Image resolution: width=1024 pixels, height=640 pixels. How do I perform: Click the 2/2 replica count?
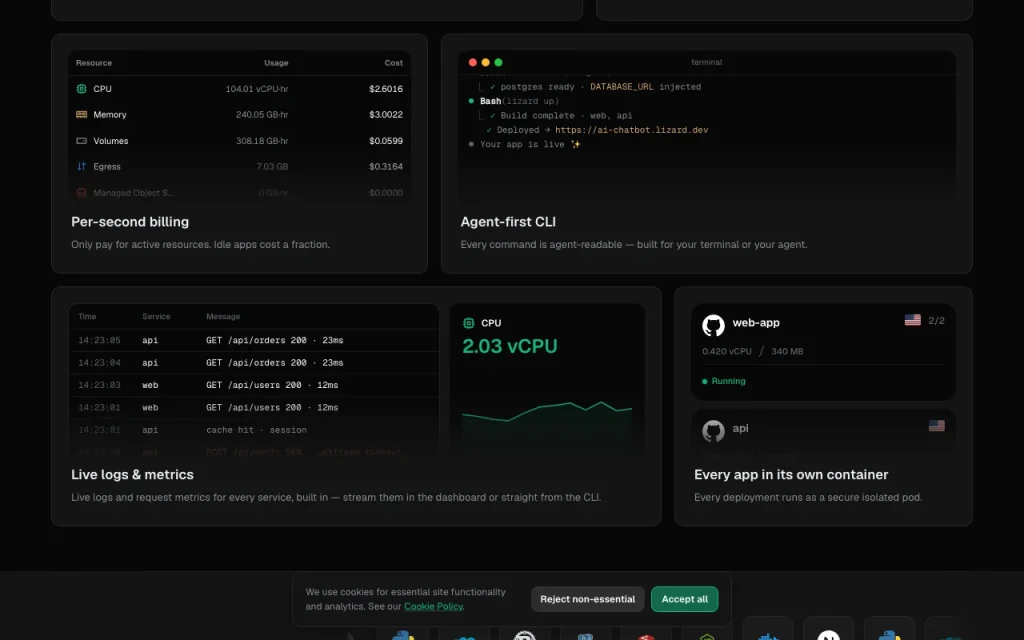coord(936,321)
